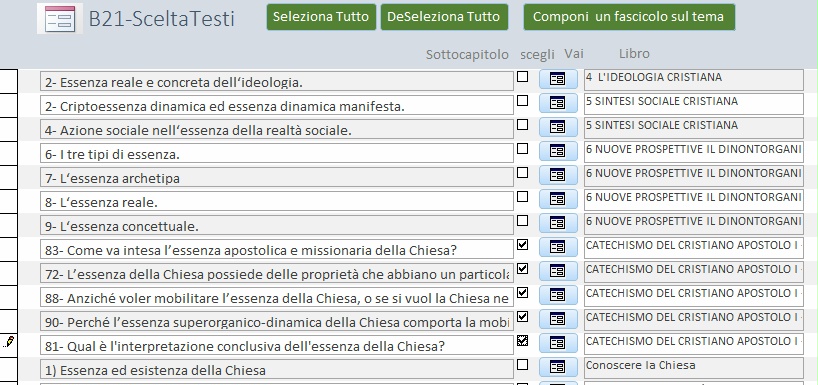Open Vai icon for L'essenza reale row
818x385 pixels.
558,199
